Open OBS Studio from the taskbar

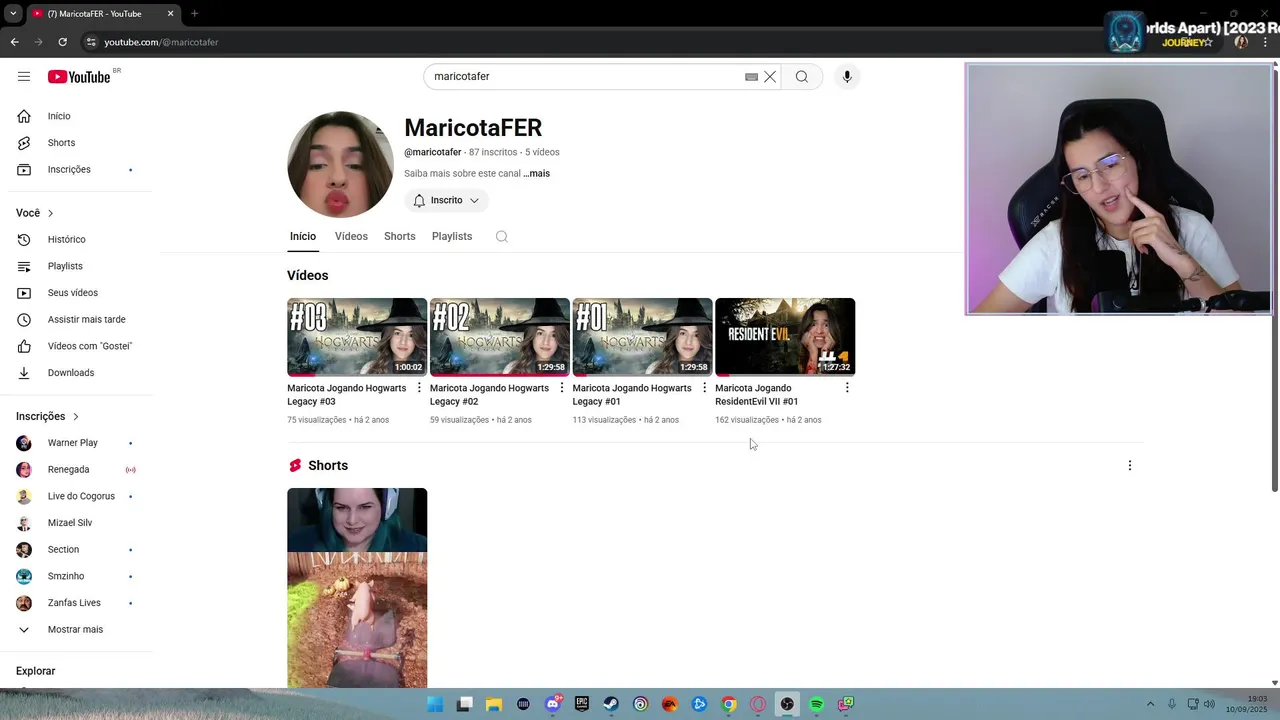787,704
